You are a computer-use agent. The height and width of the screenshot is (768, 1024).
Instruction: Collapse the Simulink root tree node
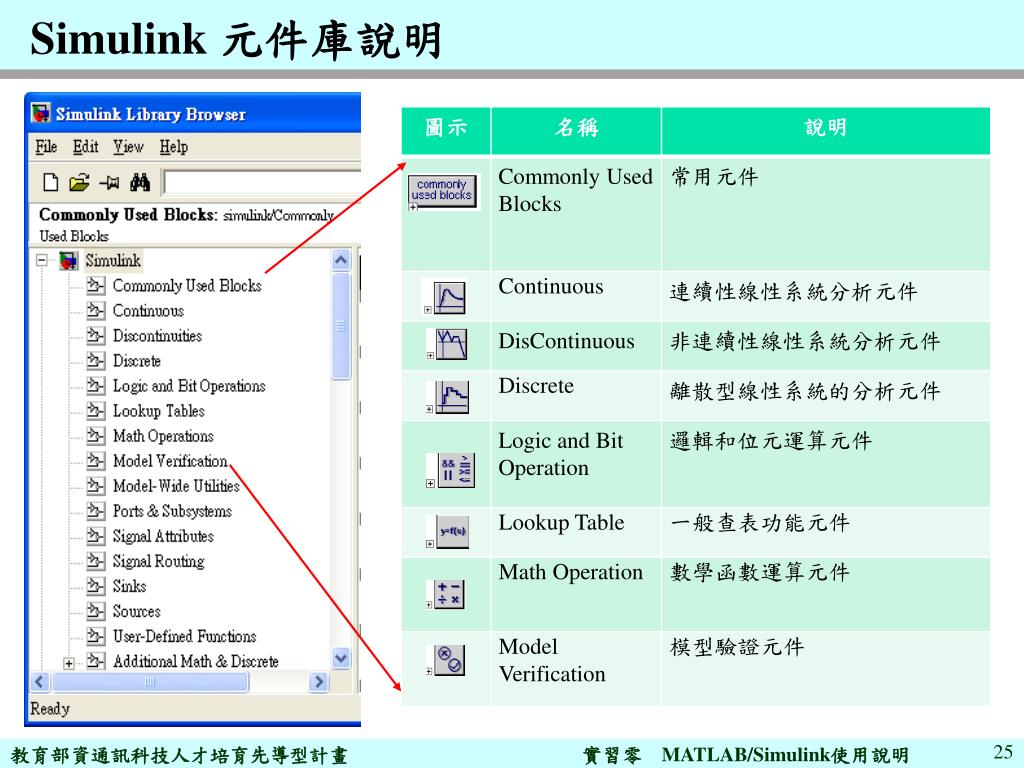click(42, 261)
